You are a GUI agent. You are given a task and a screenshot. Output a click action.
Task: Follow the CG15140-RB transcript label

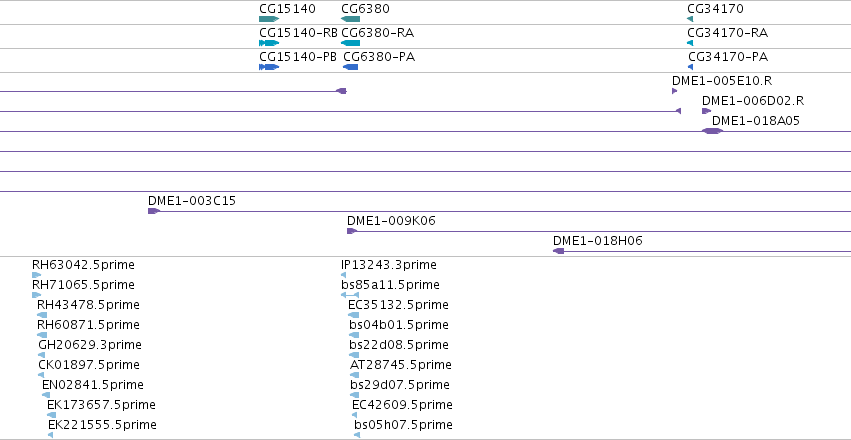click(299, 33)
